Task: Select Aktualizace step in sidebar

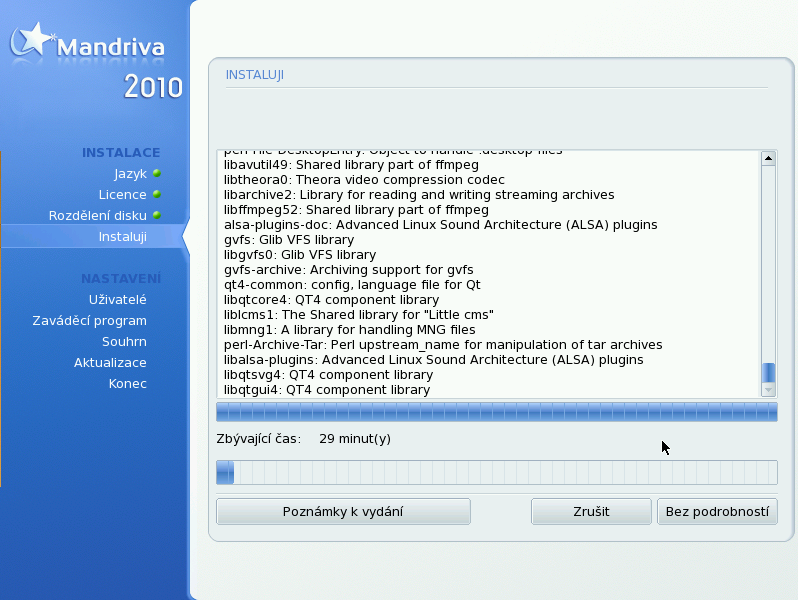Action: coord(110,362)
